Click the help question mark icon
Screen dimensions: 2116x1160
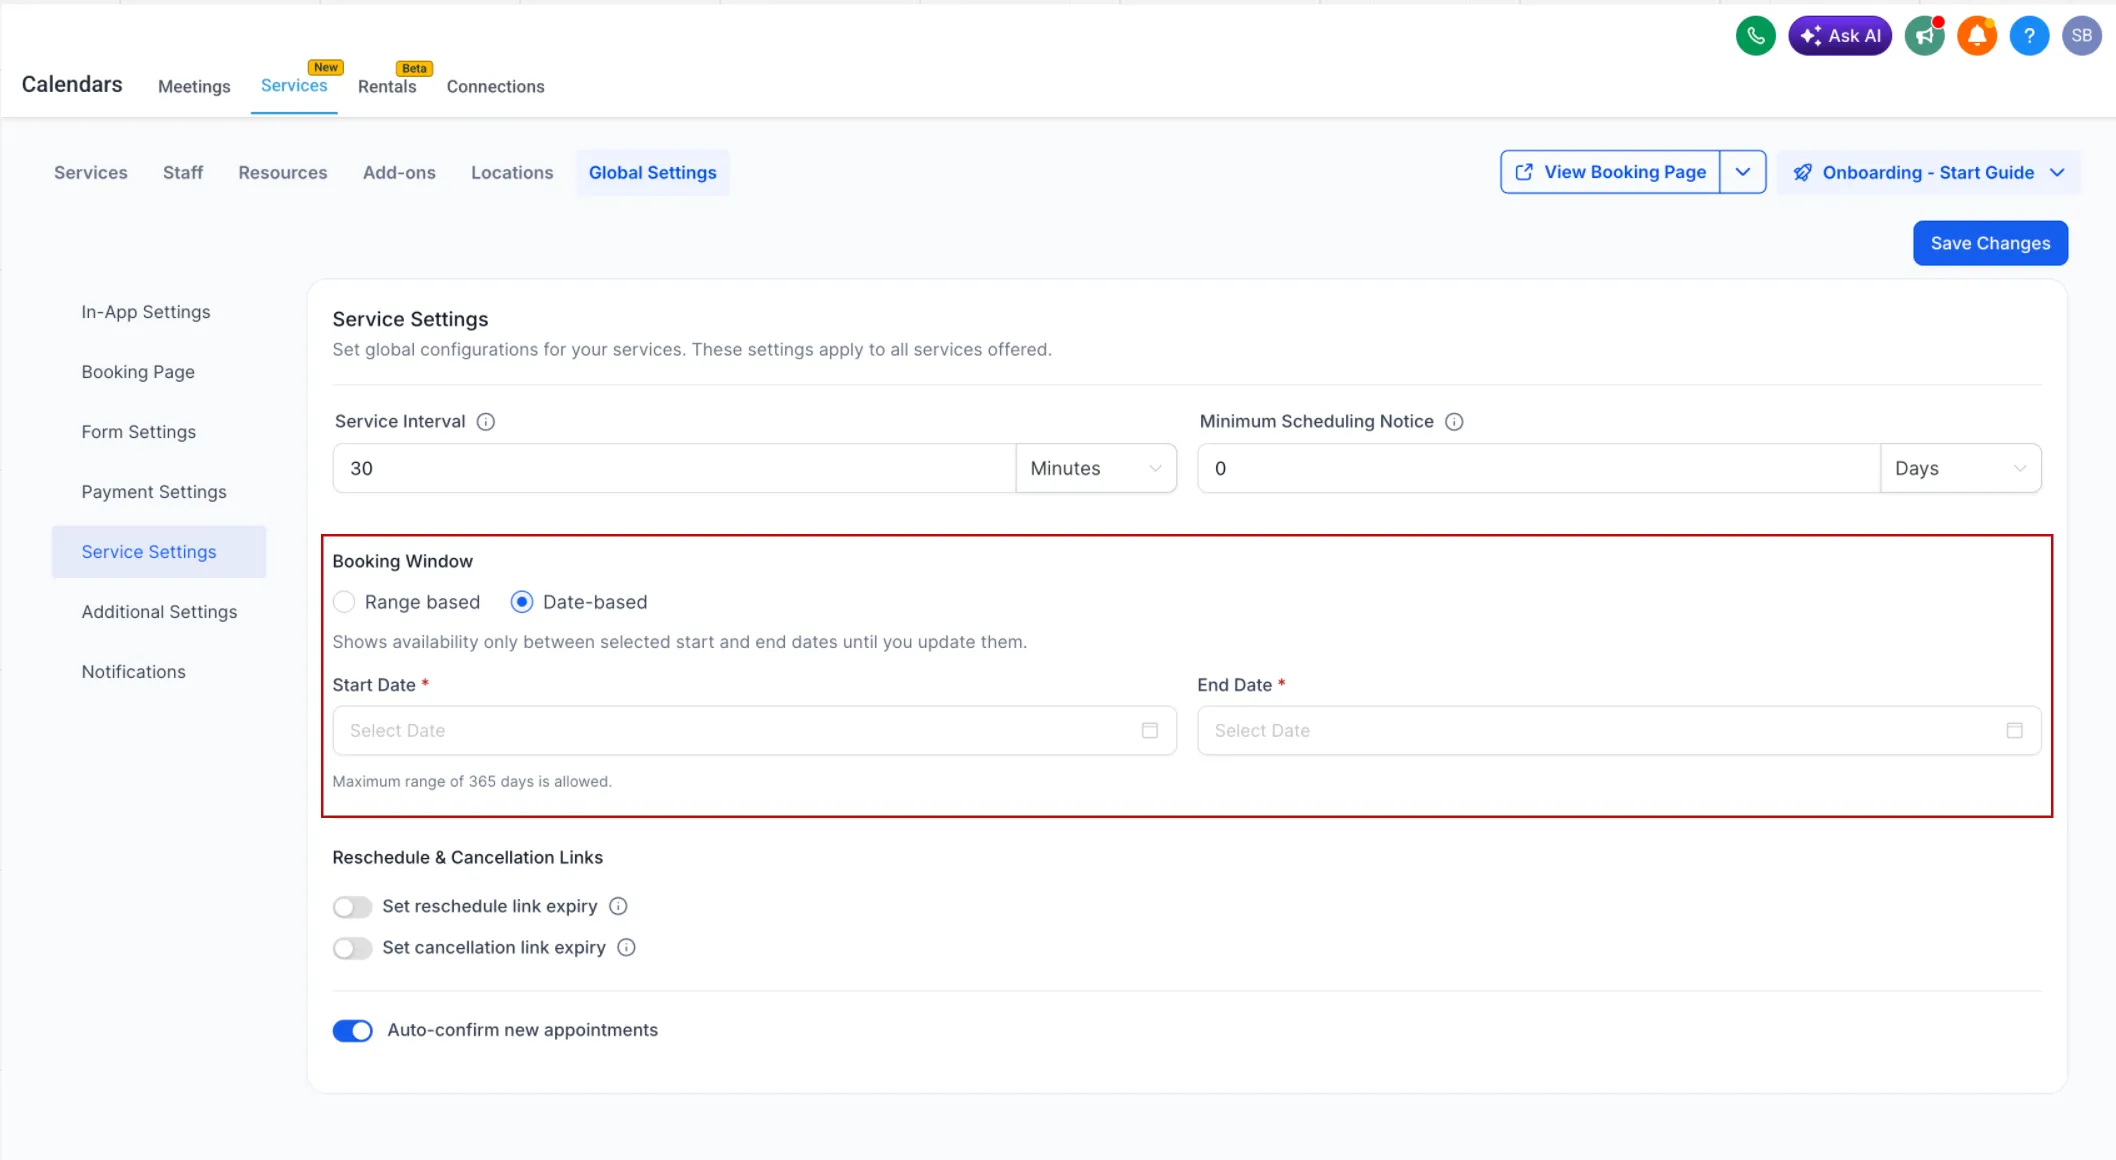point(2029,35)
